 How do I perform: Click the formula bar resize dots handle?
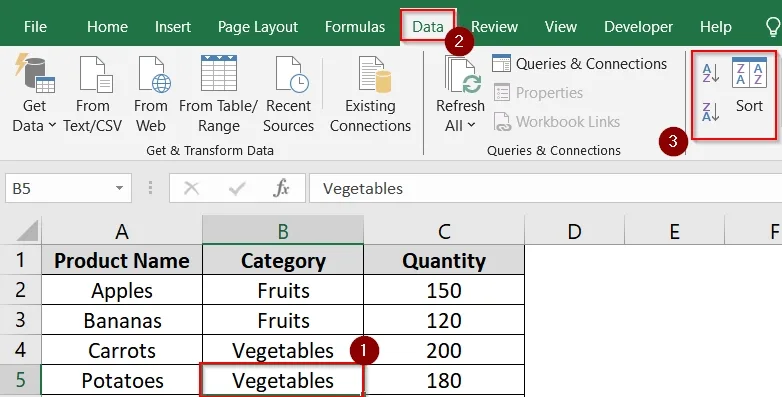coord(150,189)
